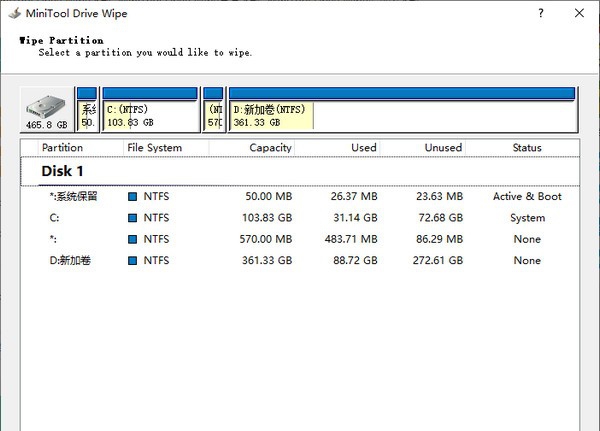600x431 pixels.
Task: Select the *:系统保留 partition row
Action: [300, 197]
